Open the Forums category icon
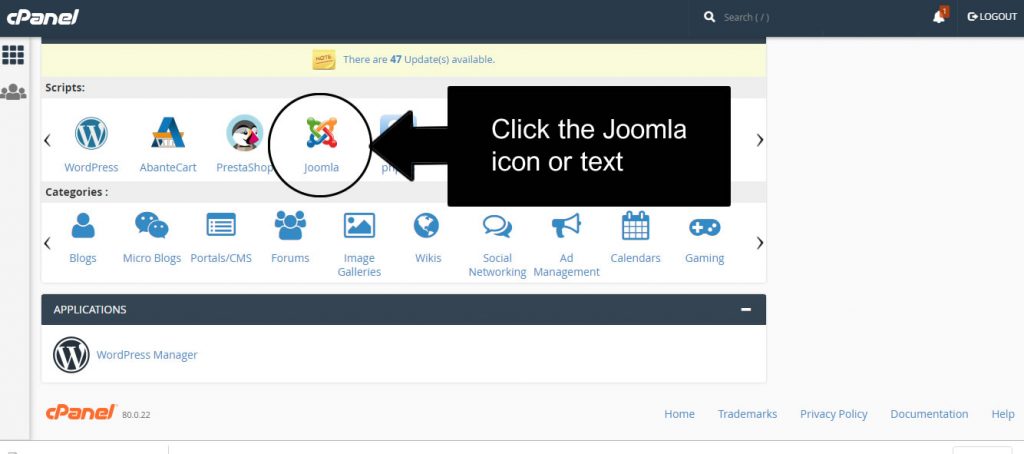Image resolution: width=1024 pixels, height=454 pixels. click(290, 225)
